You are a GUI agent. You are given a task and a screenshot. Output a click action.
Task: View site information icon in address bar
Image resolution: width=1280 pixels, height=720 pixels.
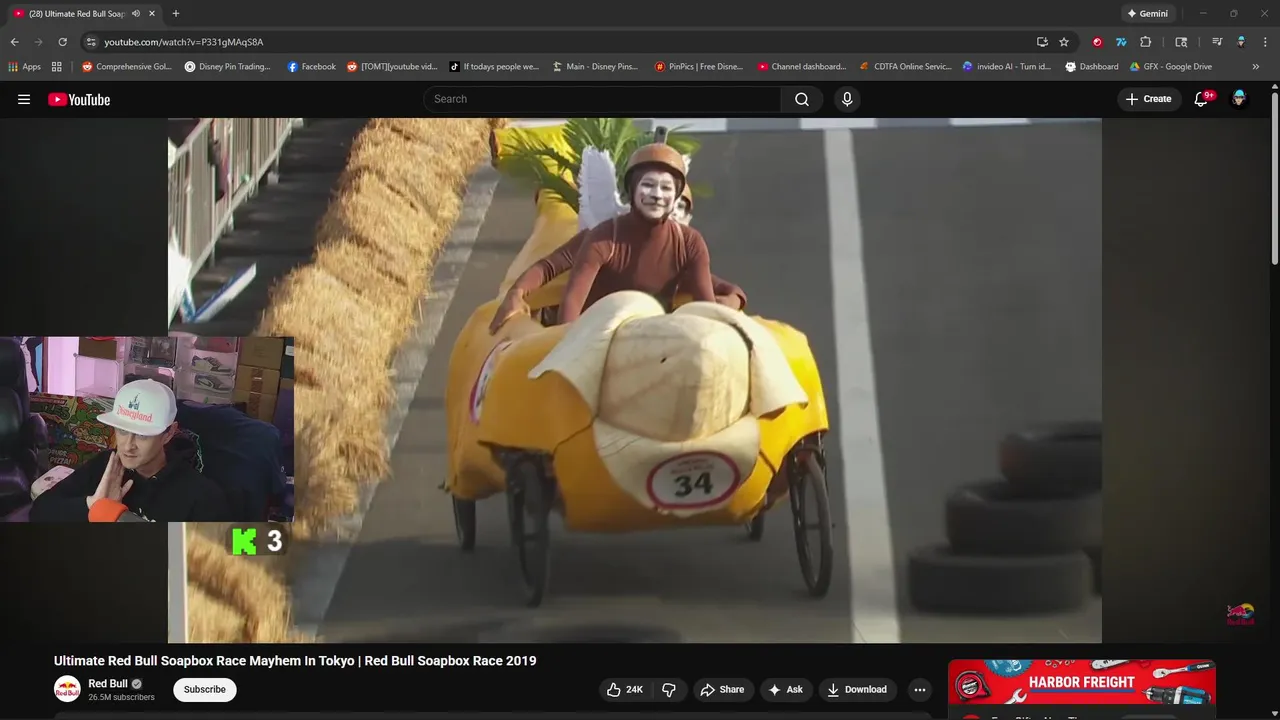point(90,42)
